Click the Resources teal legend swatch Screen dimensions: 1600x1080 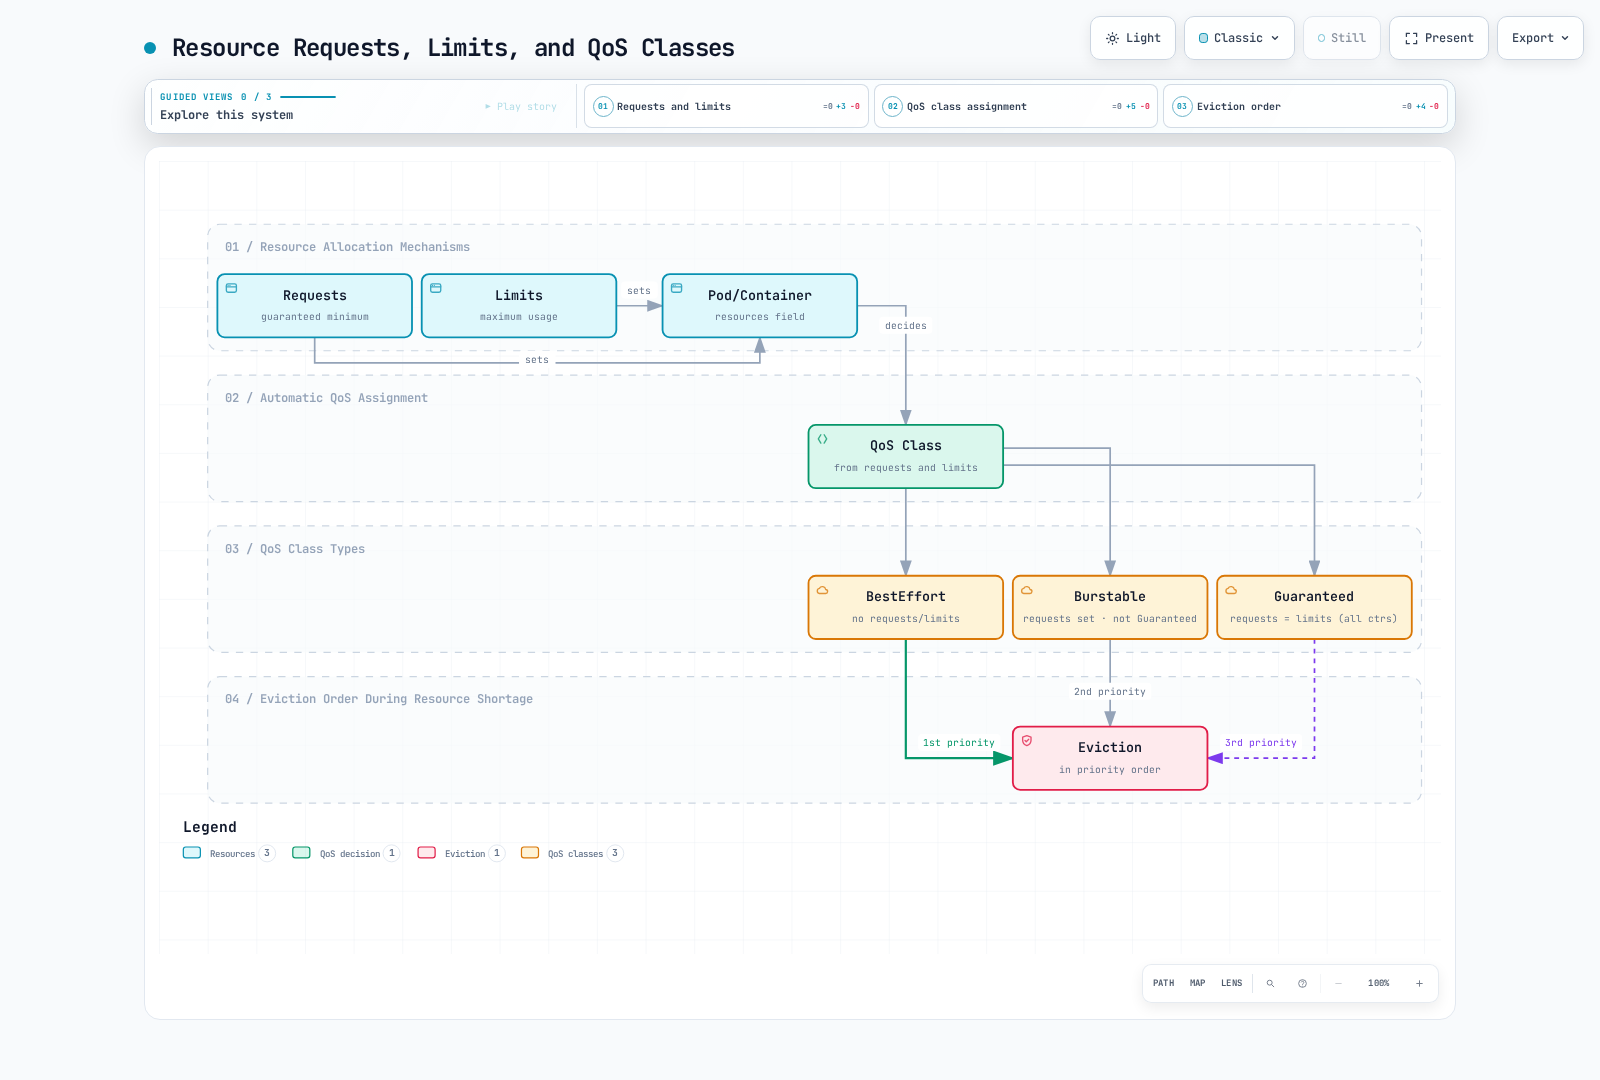pos(192,853)
